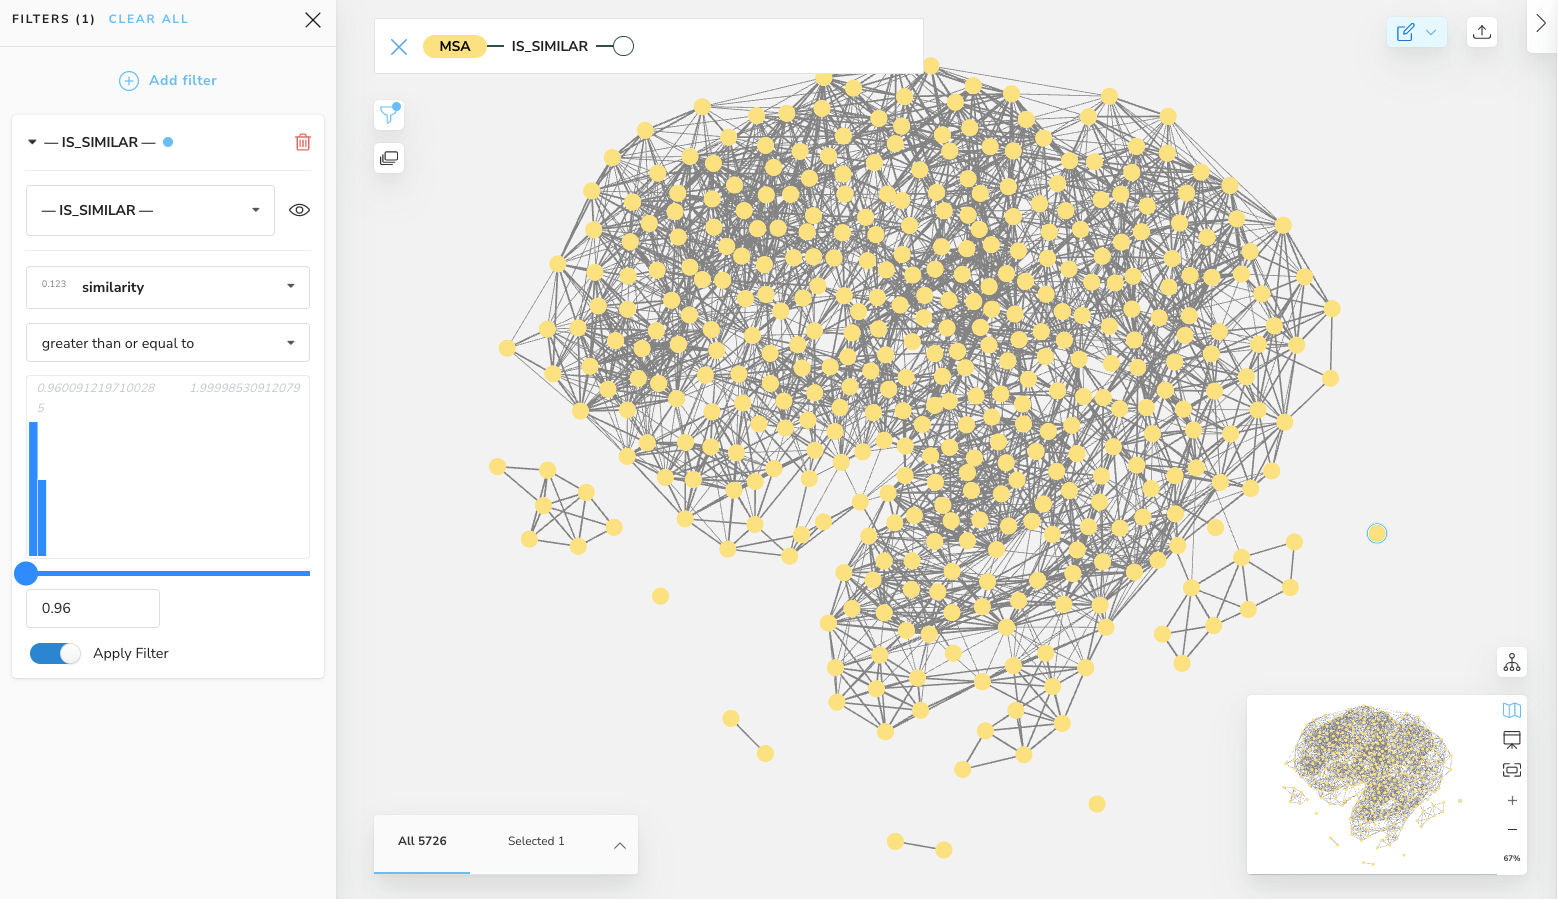Click the fit to screen icon
Screen dimensions: 1558x899
(1512, 770)
